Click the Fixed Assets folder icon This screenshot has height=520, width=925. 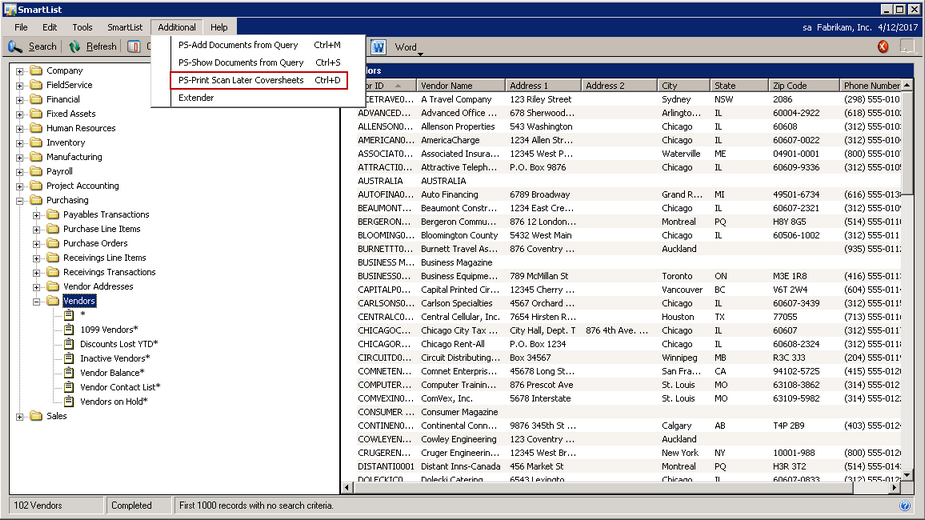(36, 113)
